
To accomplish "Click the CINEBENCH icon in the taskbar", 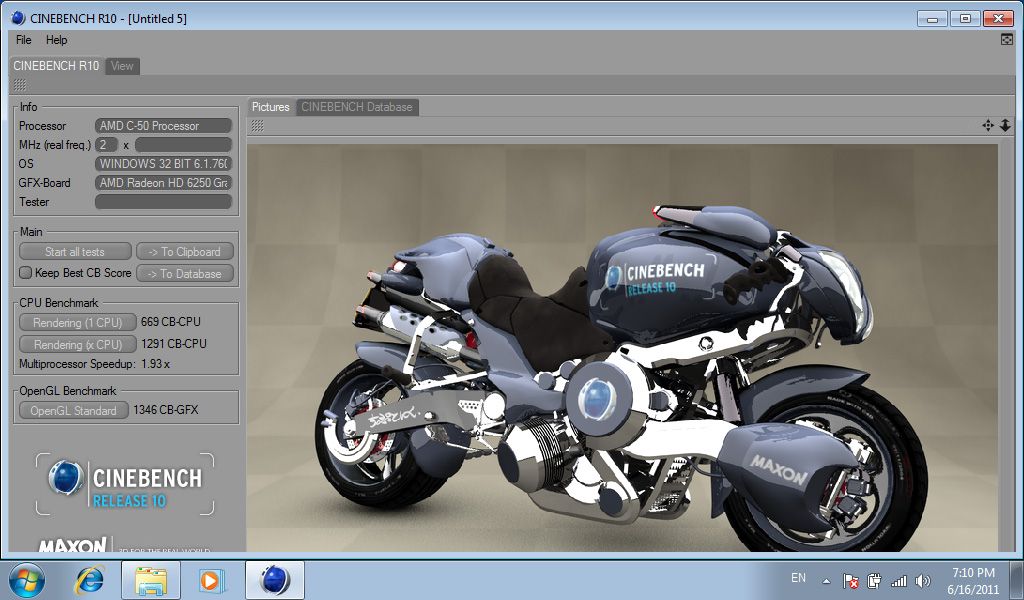I will tap(274, 579).
